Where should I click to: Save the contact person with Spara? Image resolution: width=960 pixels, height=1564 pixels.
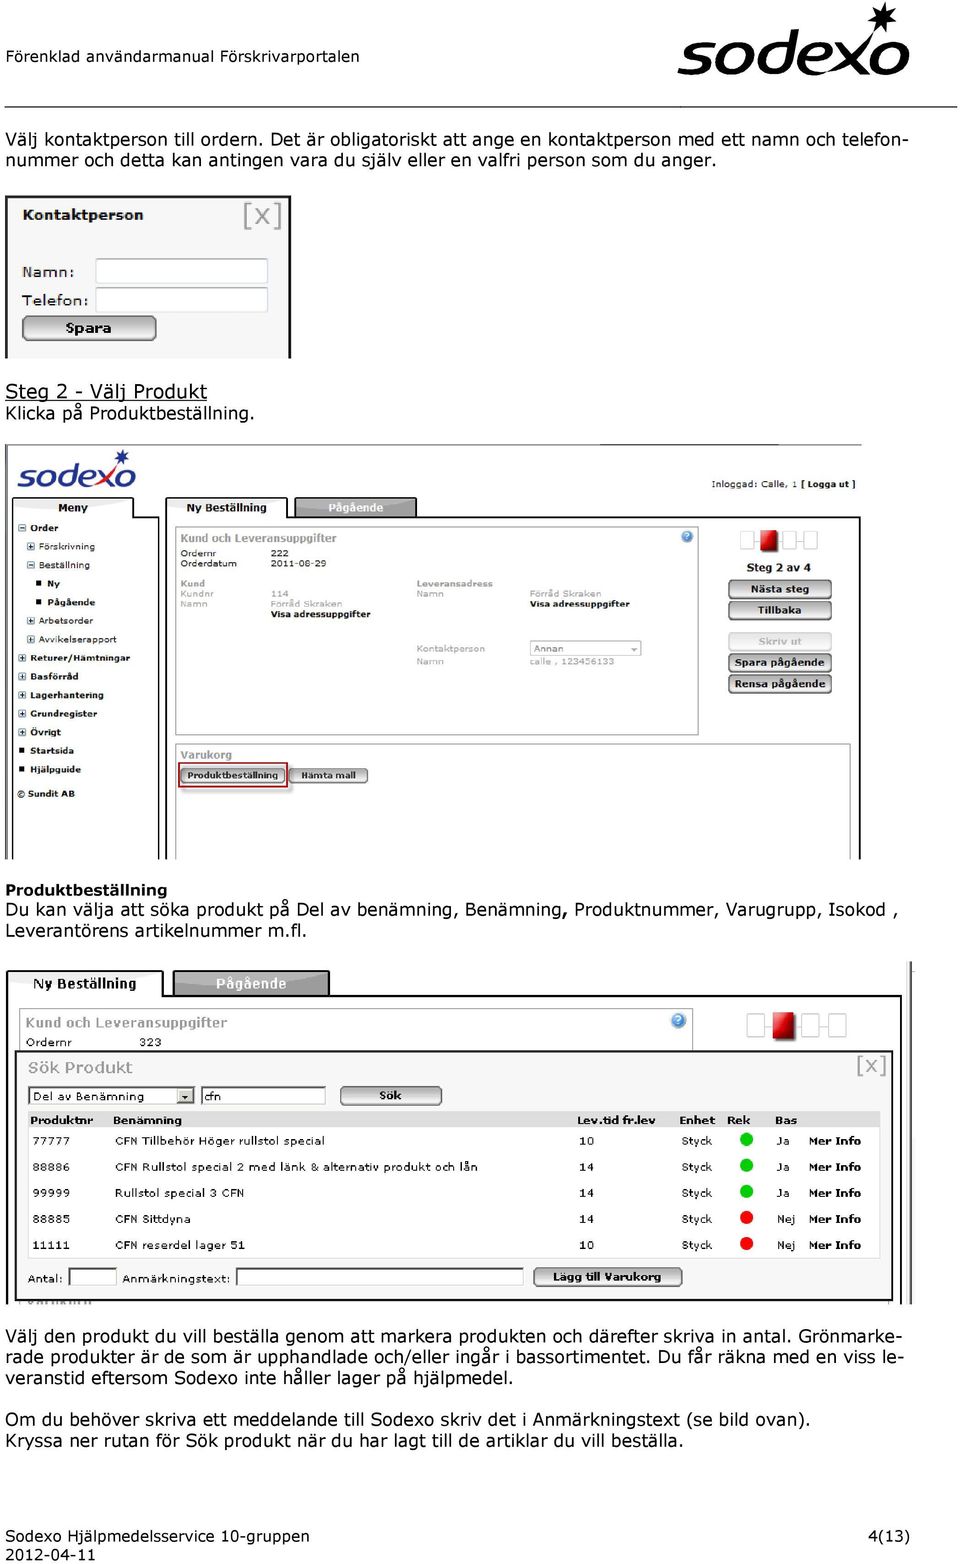click(x=89, y=328)
